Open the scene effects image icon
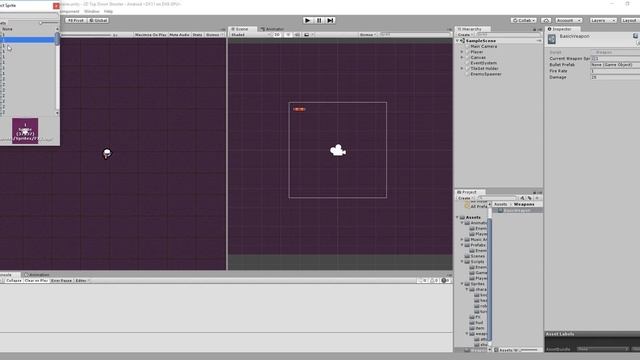The image size is (640, 360). pyautogui.click(x=307, y=35)
